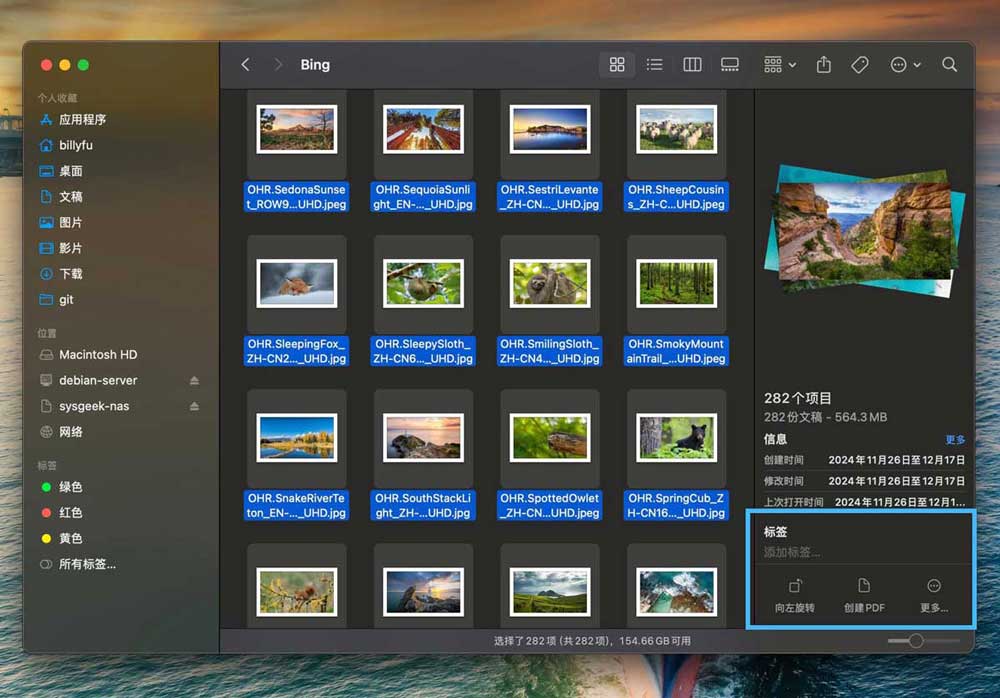
Task: Select 下载 folder in the sidebar
Action: pos(70,274)
